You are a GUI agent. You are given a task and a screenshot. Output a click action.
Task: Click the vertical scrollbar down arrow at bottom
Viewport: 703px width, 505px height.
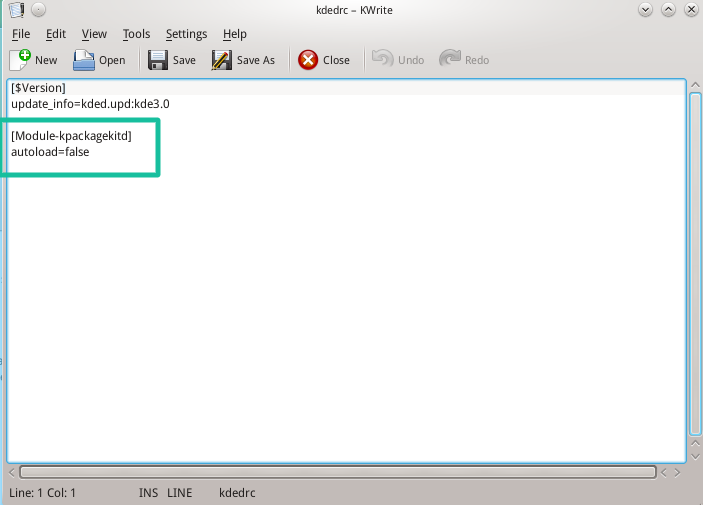tap(695, 457)
